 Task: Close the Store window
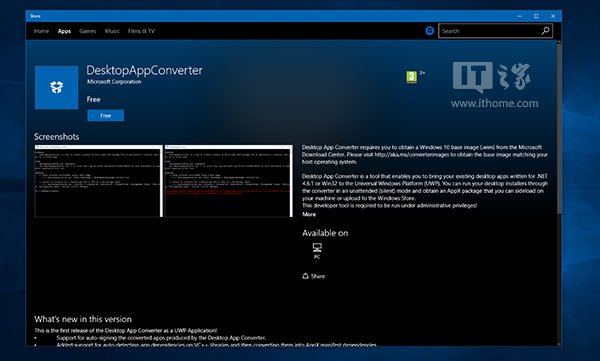tap(553, 16)
